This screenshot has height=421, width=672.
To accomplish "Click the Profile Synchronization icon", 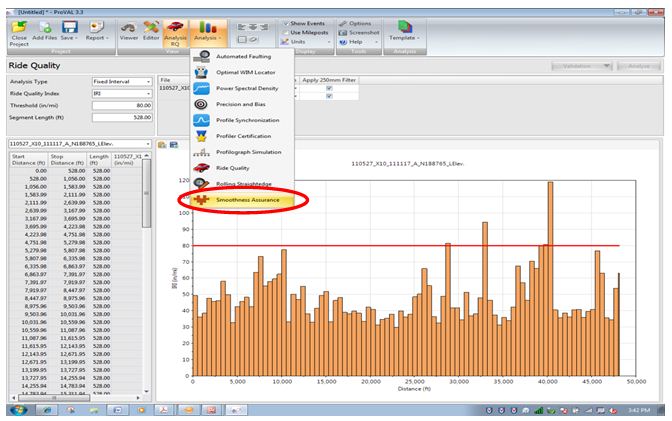I will (x=201, y=120).
